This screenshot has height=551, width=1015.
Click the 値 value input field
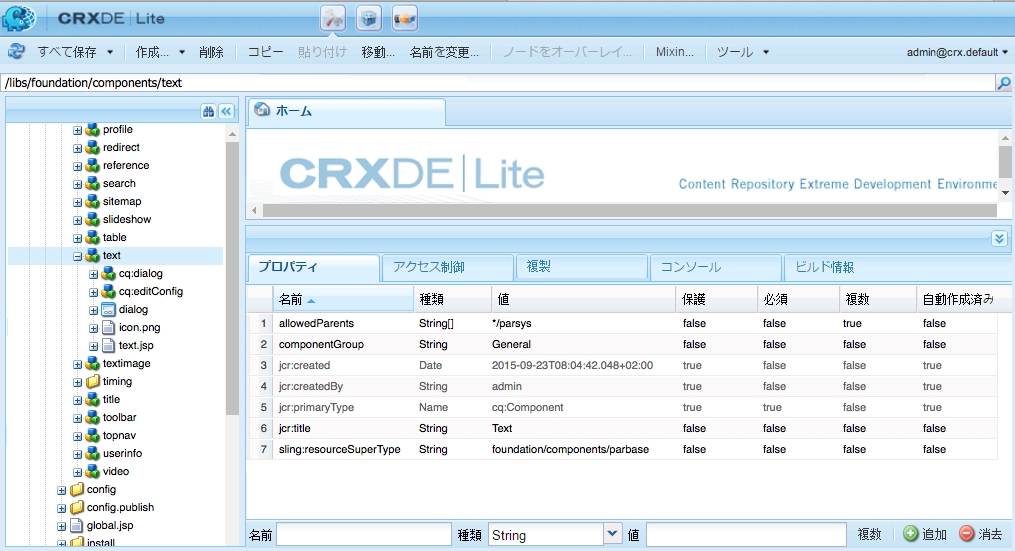point(746,535)
